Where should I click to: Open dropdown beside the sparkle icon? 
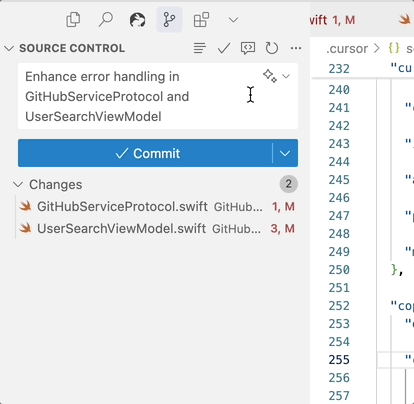click(x=286, y=76)
